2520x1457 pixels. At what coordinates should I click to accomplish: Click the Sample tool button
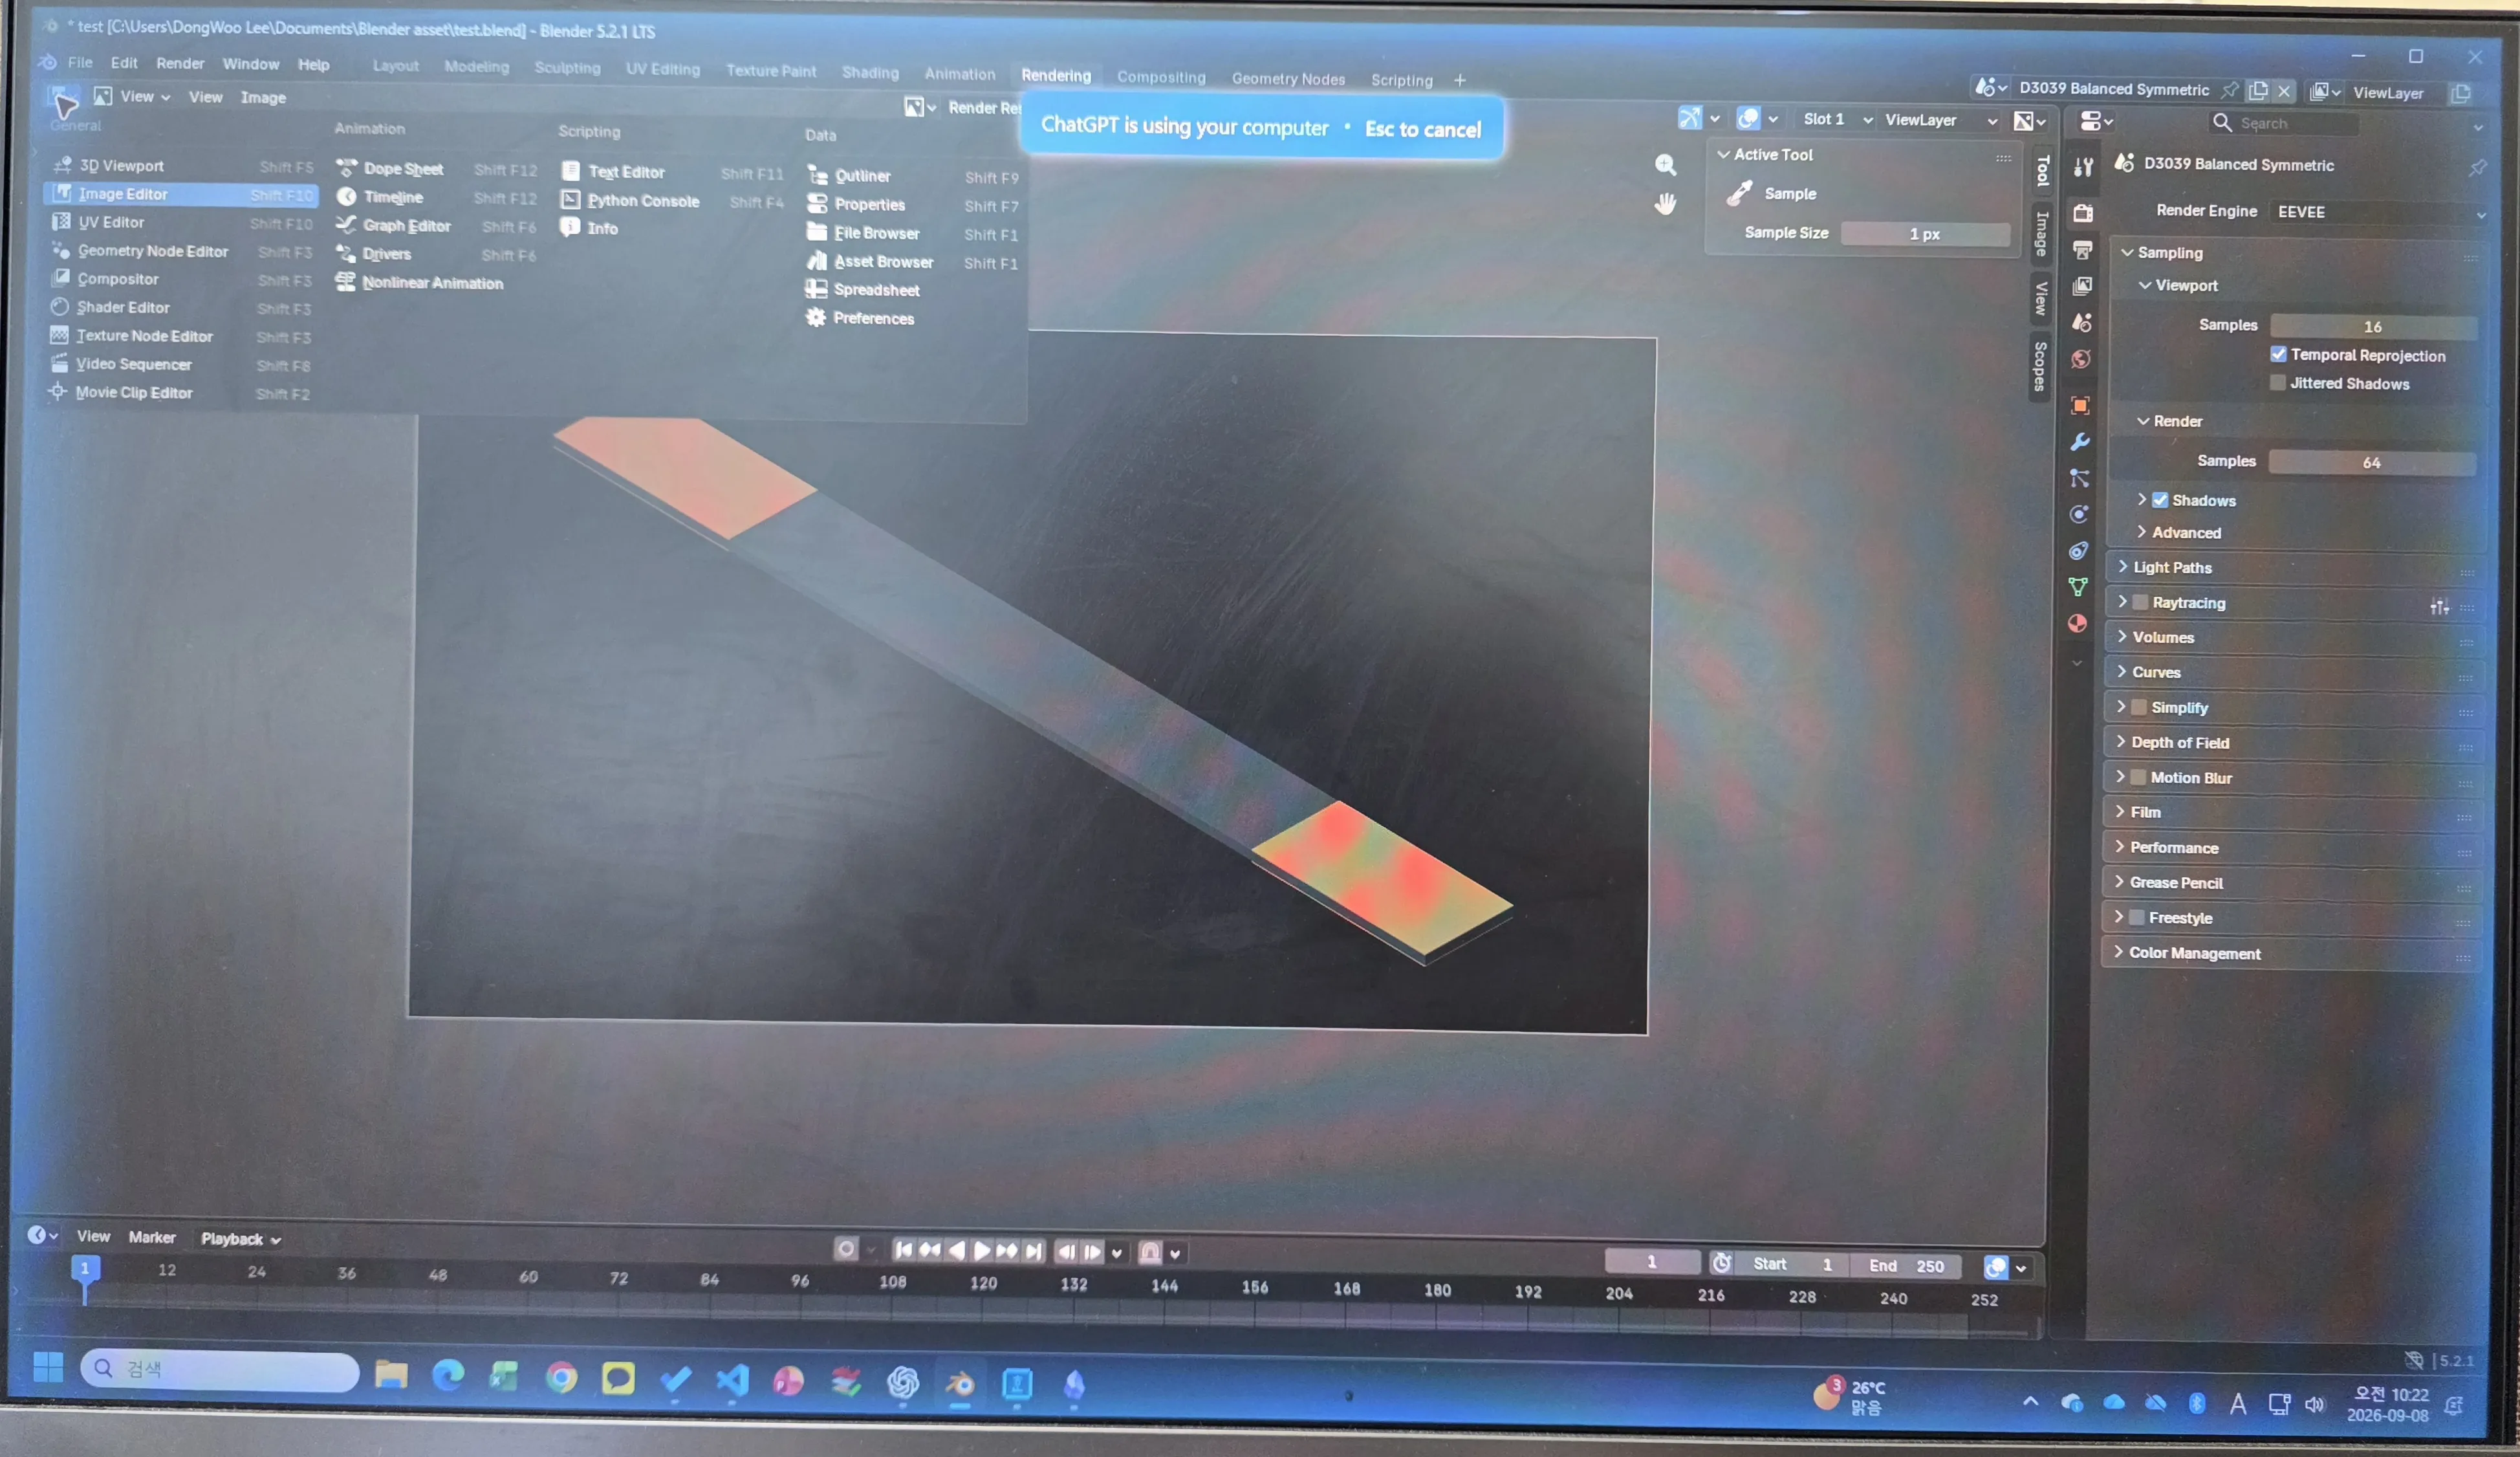[x=1770, y=193]
